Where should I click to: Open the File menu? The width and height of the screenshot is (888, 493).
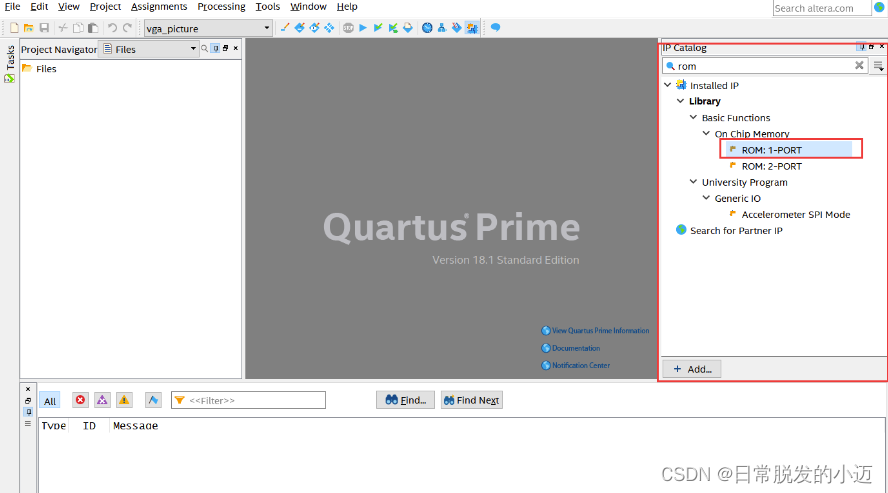[x=12, y=7]
